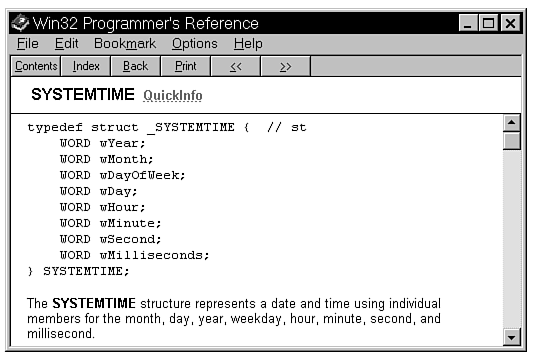Open the Edit menu

pyautogui.click(x=66, y=44)
